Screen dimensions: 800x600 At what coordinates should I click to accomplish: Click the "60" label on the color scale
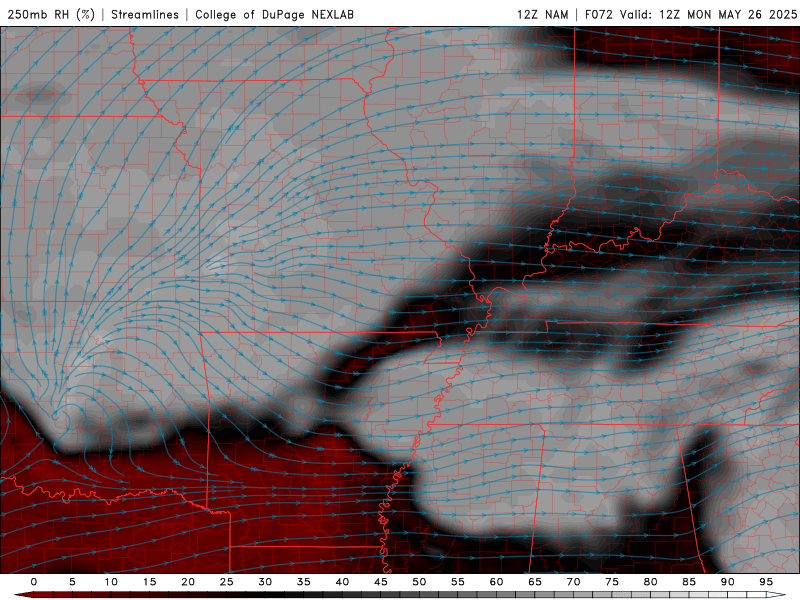click(496, 582)
